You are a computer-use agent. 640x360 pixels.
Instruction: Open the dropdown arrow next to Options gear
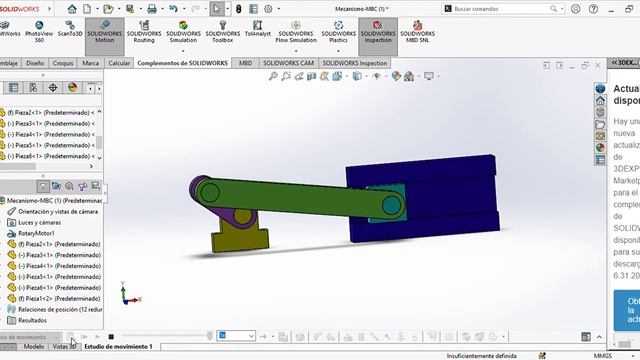click(x=279, y=9)
